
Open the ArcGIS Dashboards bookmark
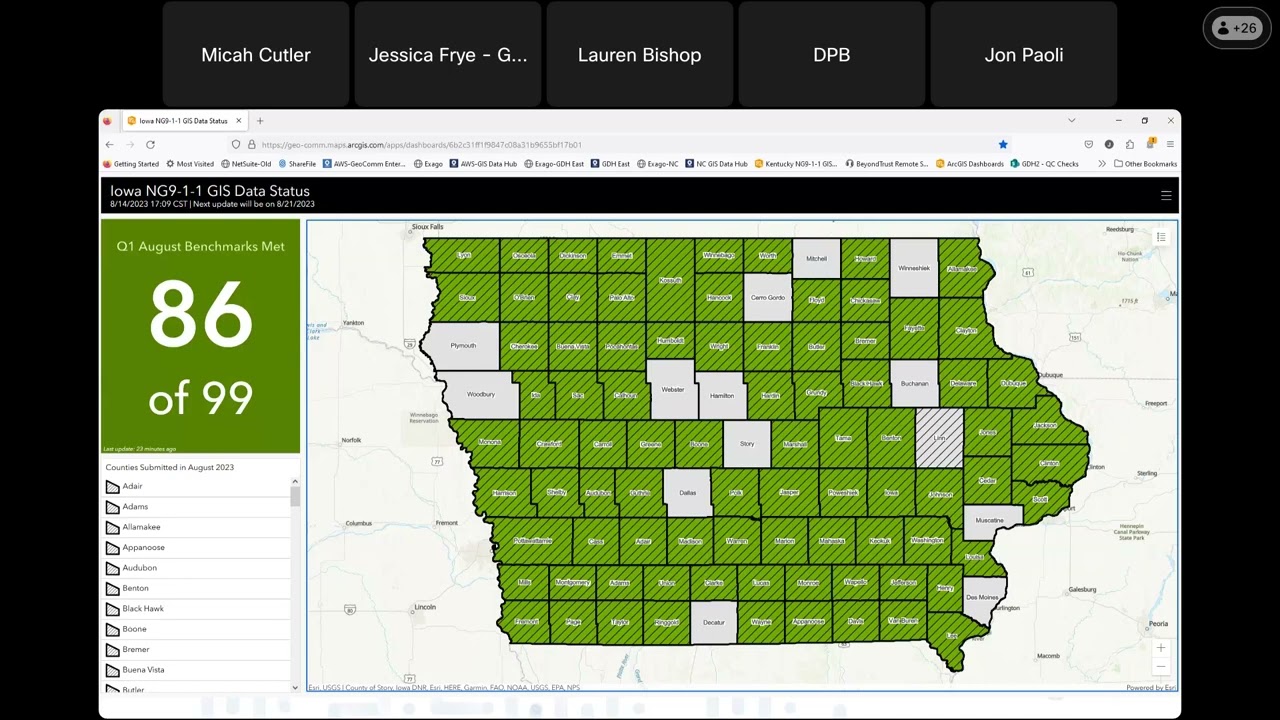tap(970, 164)
